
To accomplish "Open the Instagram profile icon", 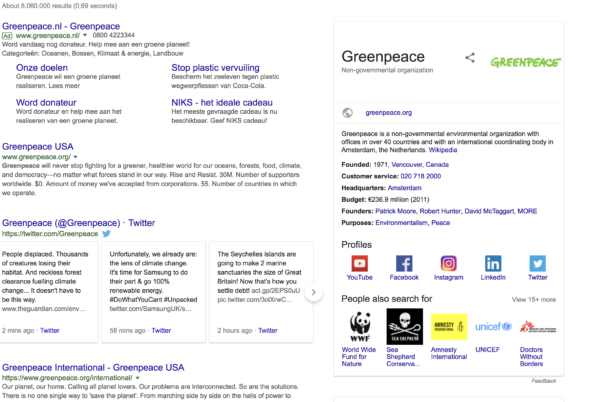I will pos(448,264).
